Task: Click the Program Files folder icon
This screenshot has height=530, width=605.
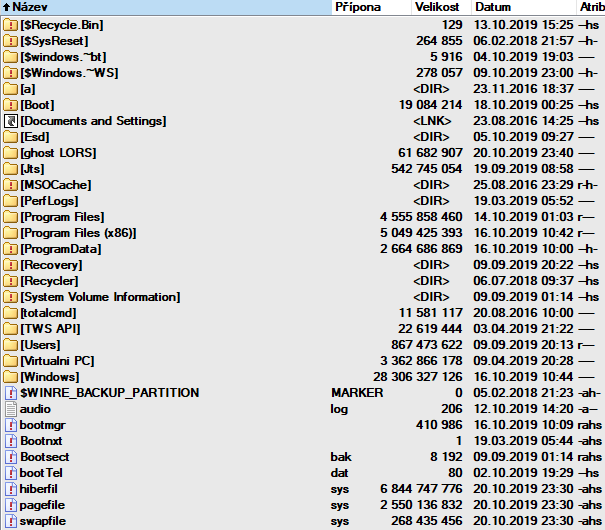Action: click(10, 217)
